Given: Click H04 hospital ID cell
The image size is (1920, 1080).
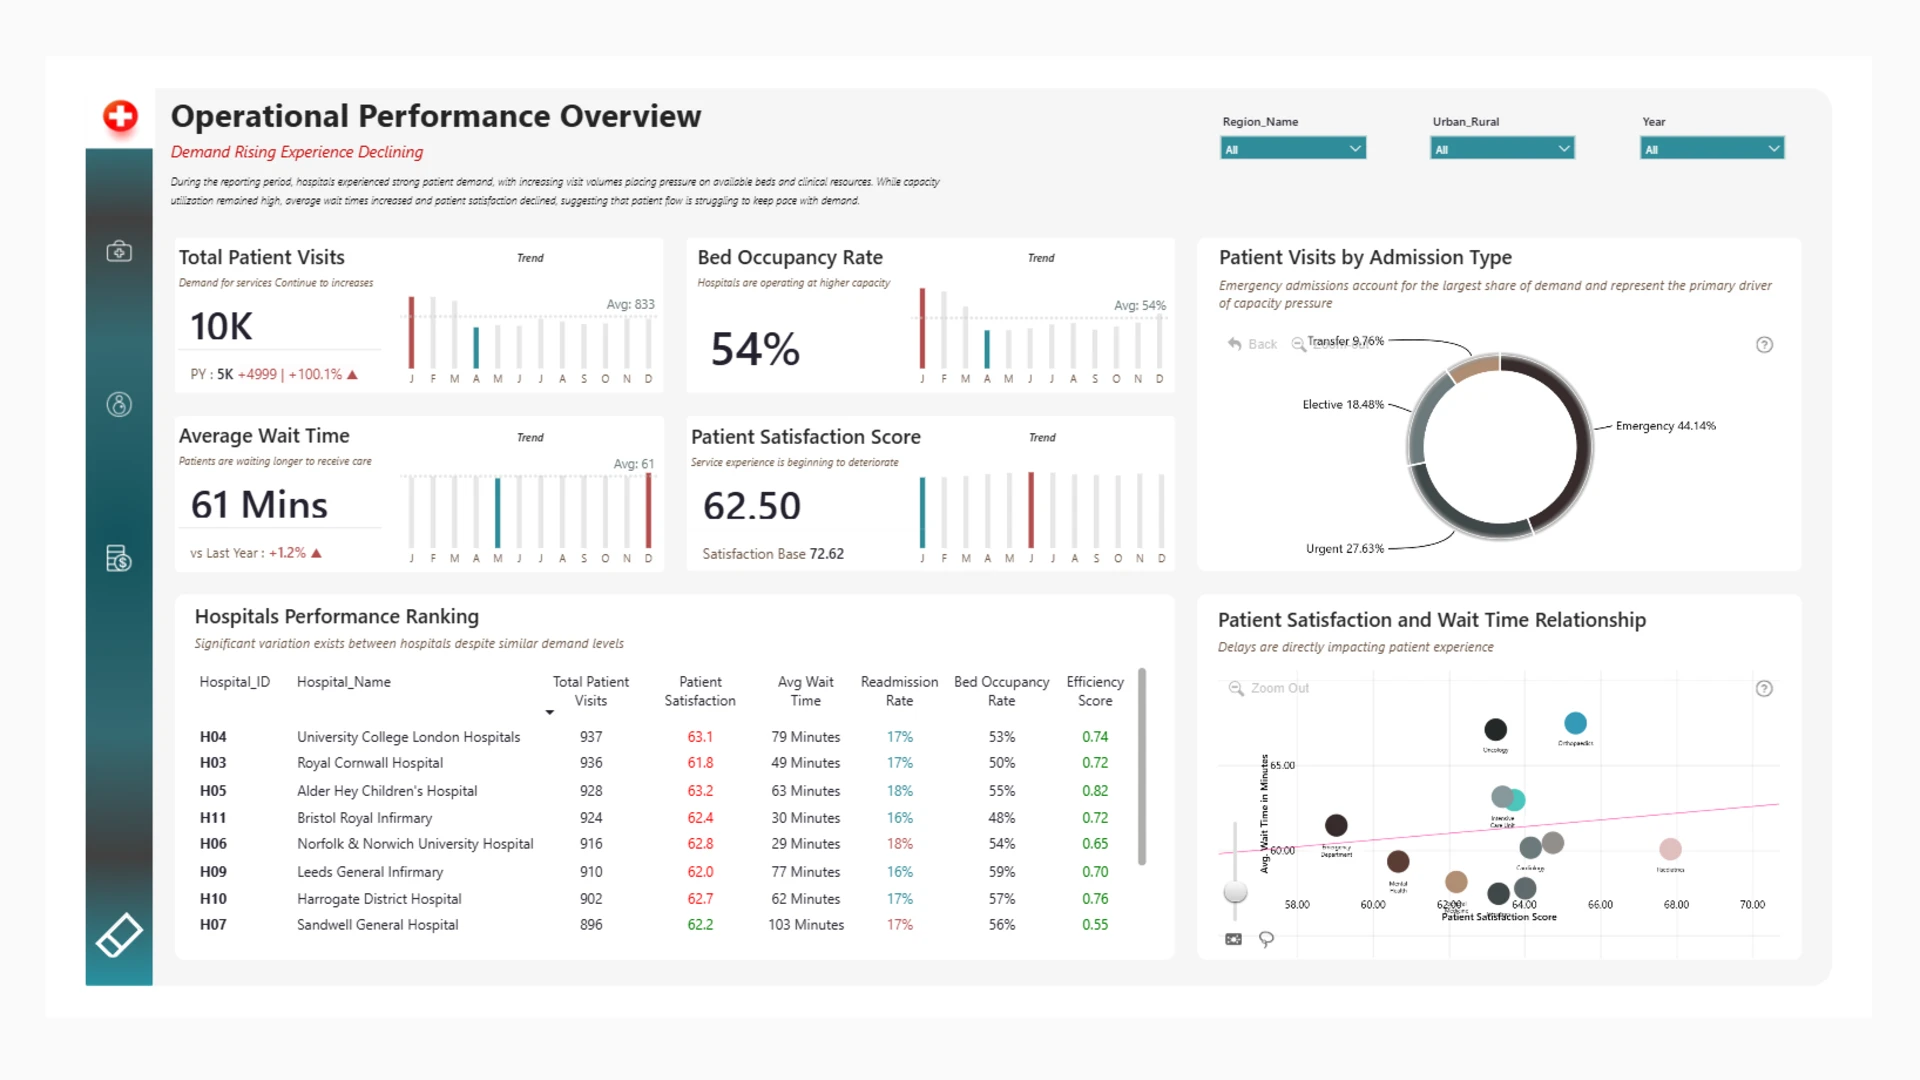Looking at the screenshot, I should [x=213, y=737].
